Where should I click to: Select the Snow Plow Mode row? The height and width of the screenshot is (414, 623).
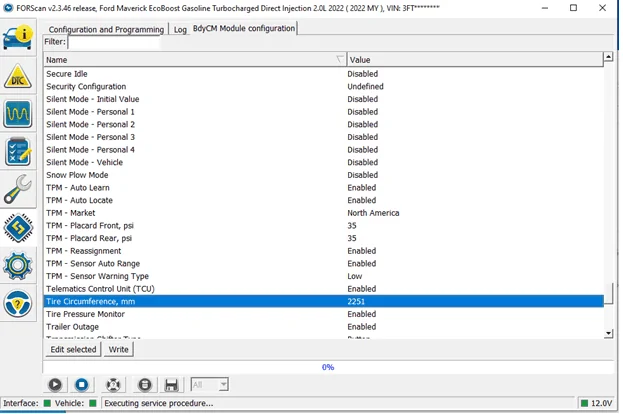323,175
